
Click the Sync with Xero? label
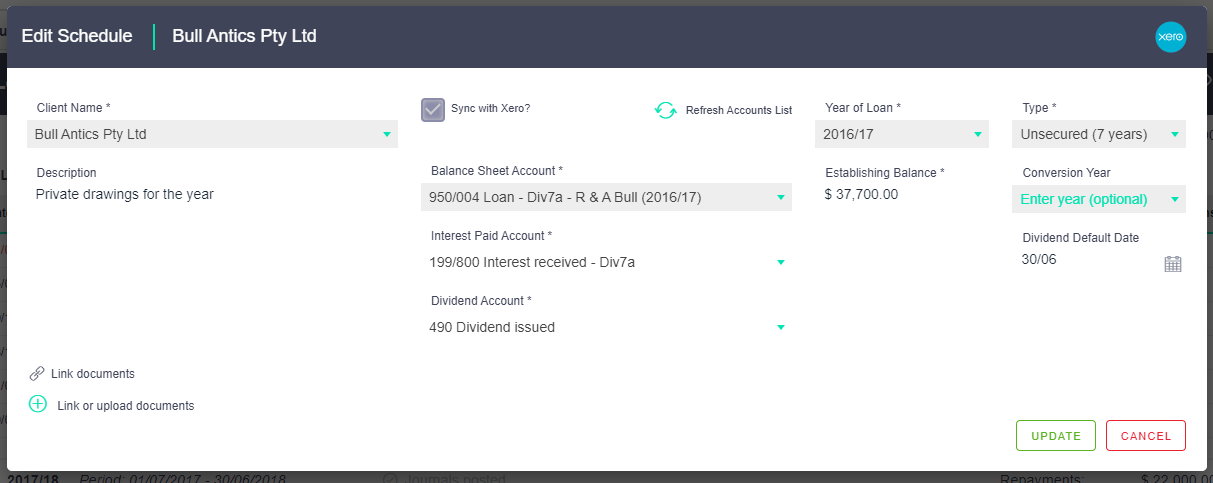(x=490, y=108)
